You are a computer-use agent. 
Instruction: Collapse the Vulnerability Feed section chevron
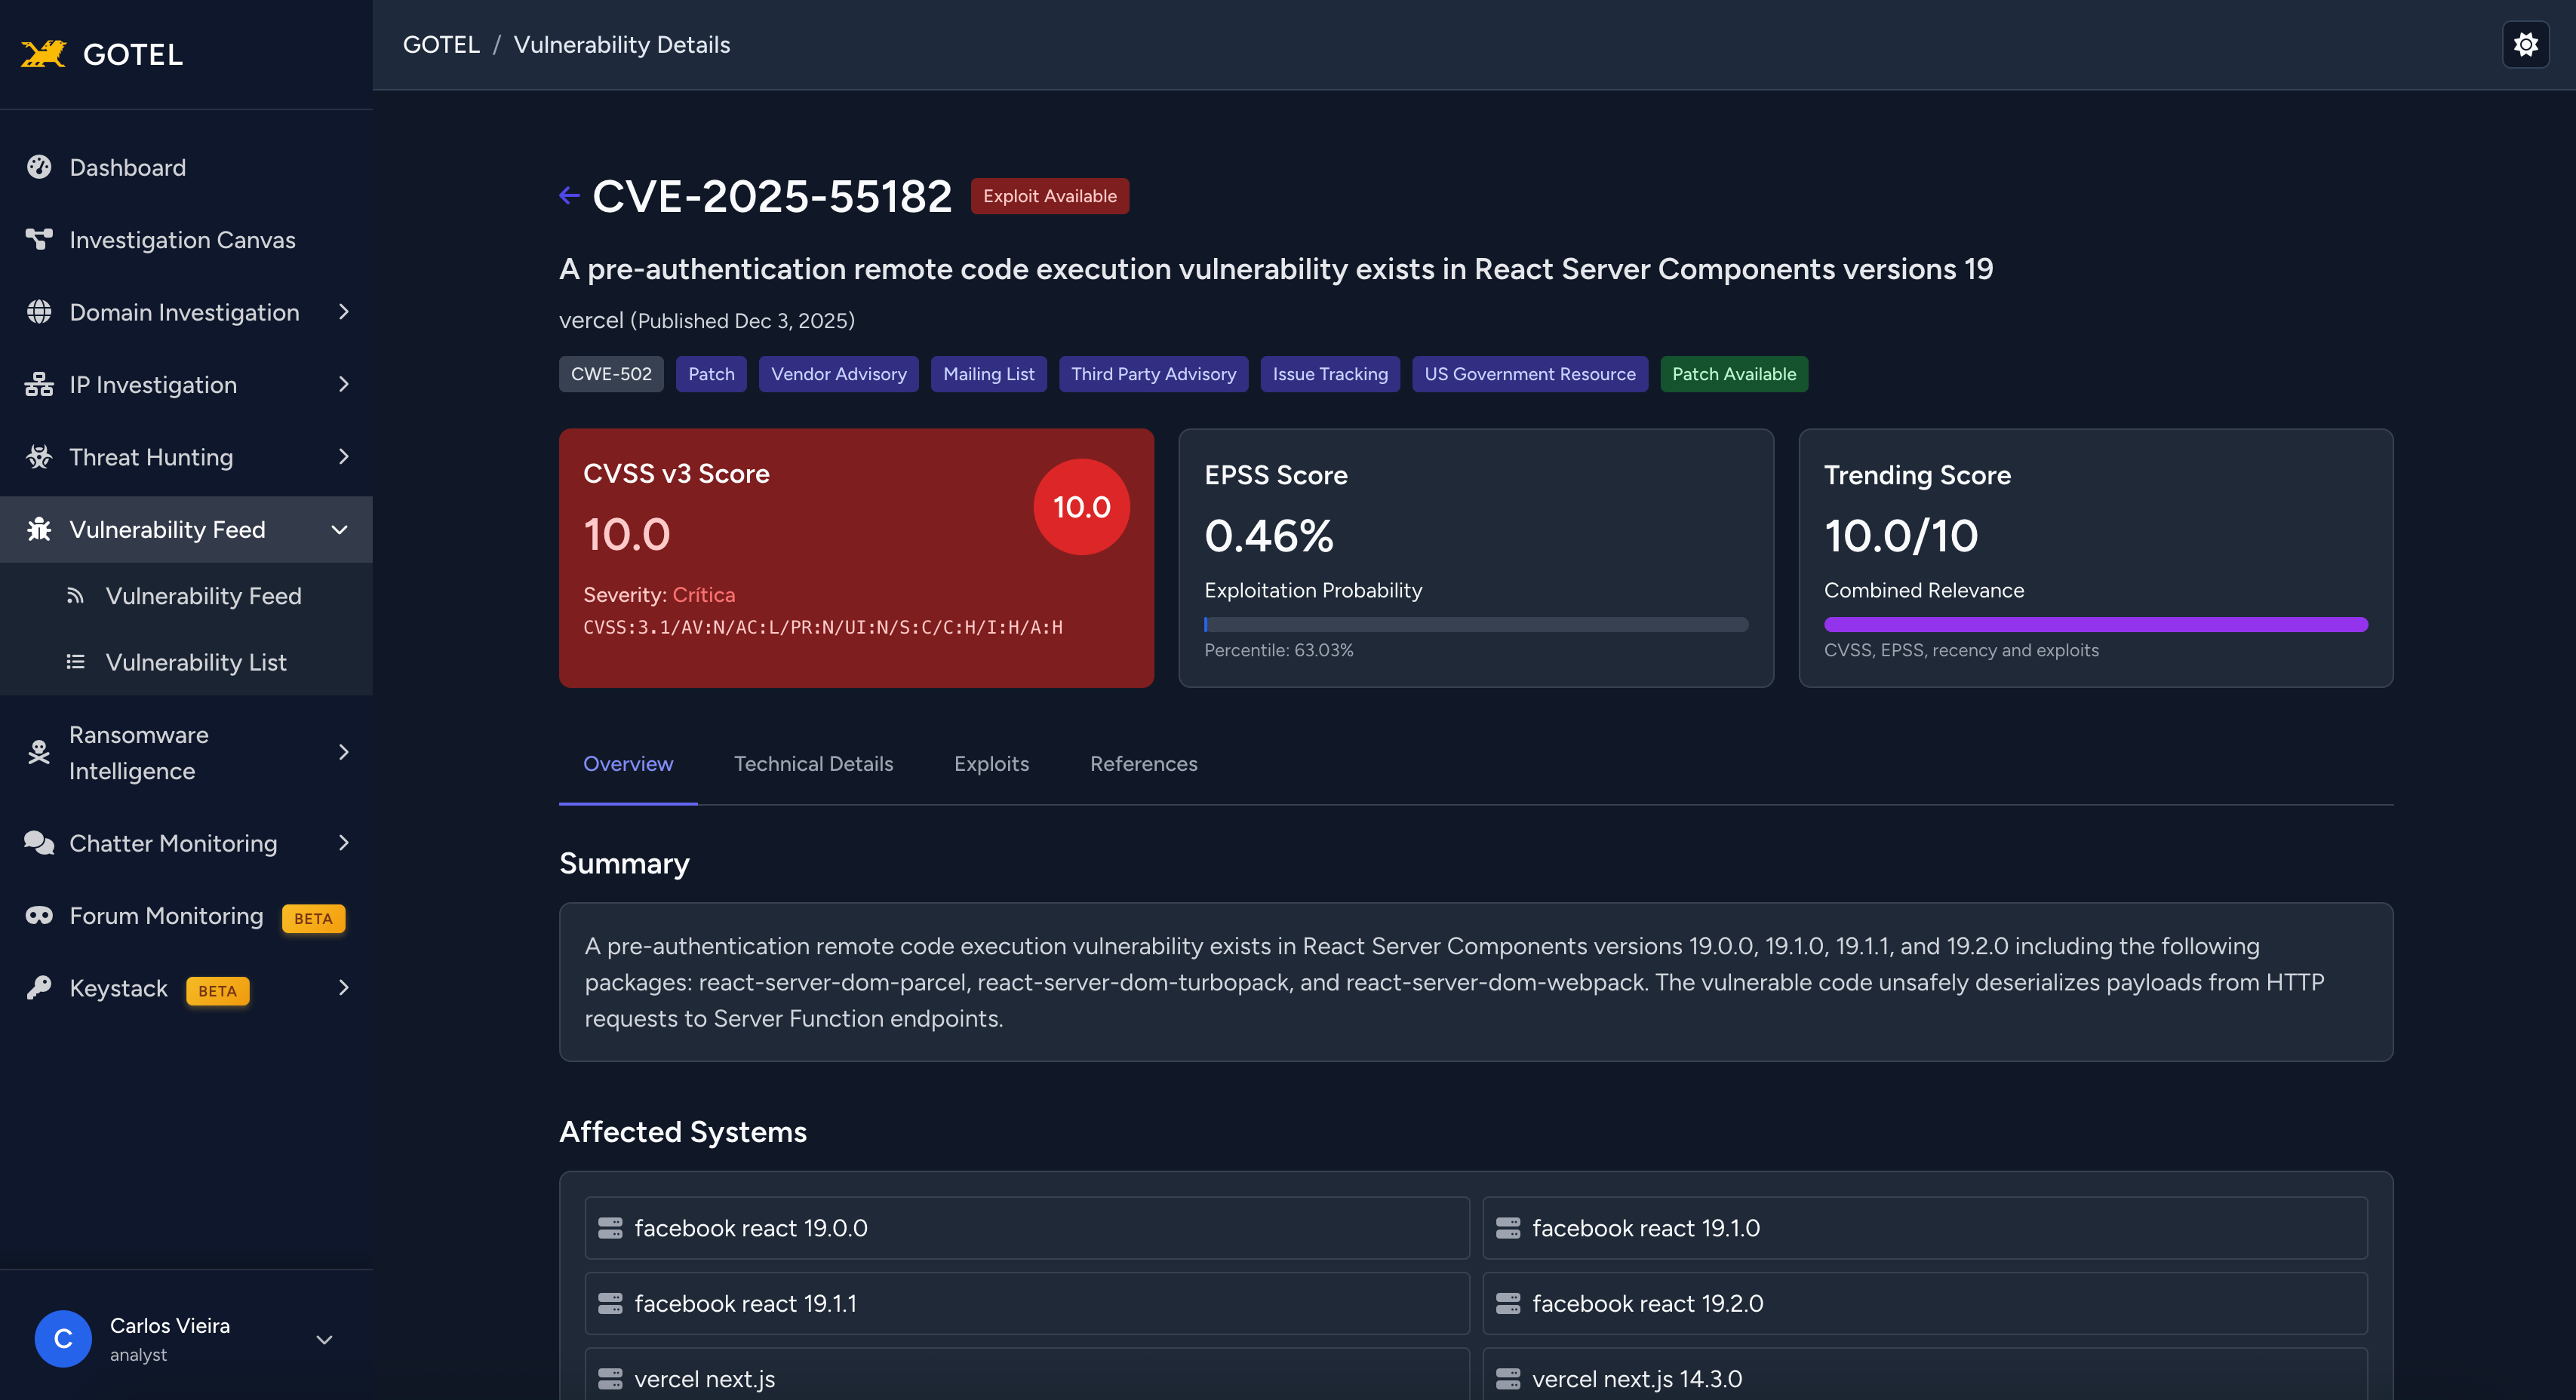click(339, 530)
